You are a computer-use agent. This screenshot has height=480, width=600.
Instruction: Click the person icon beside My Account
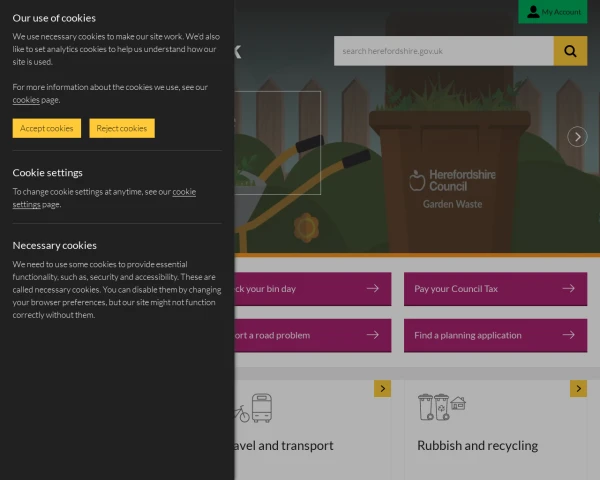tap(533, 12)
